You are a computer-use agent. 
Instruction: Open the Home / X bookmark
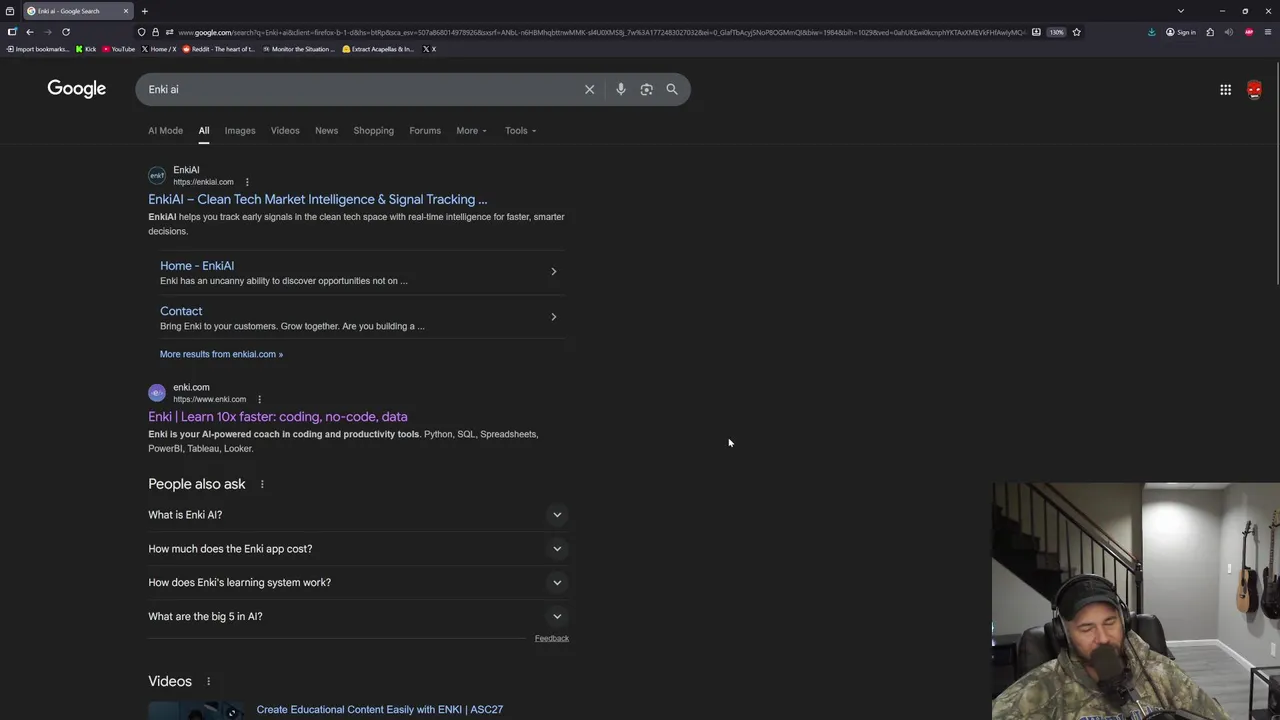[159, 49]
